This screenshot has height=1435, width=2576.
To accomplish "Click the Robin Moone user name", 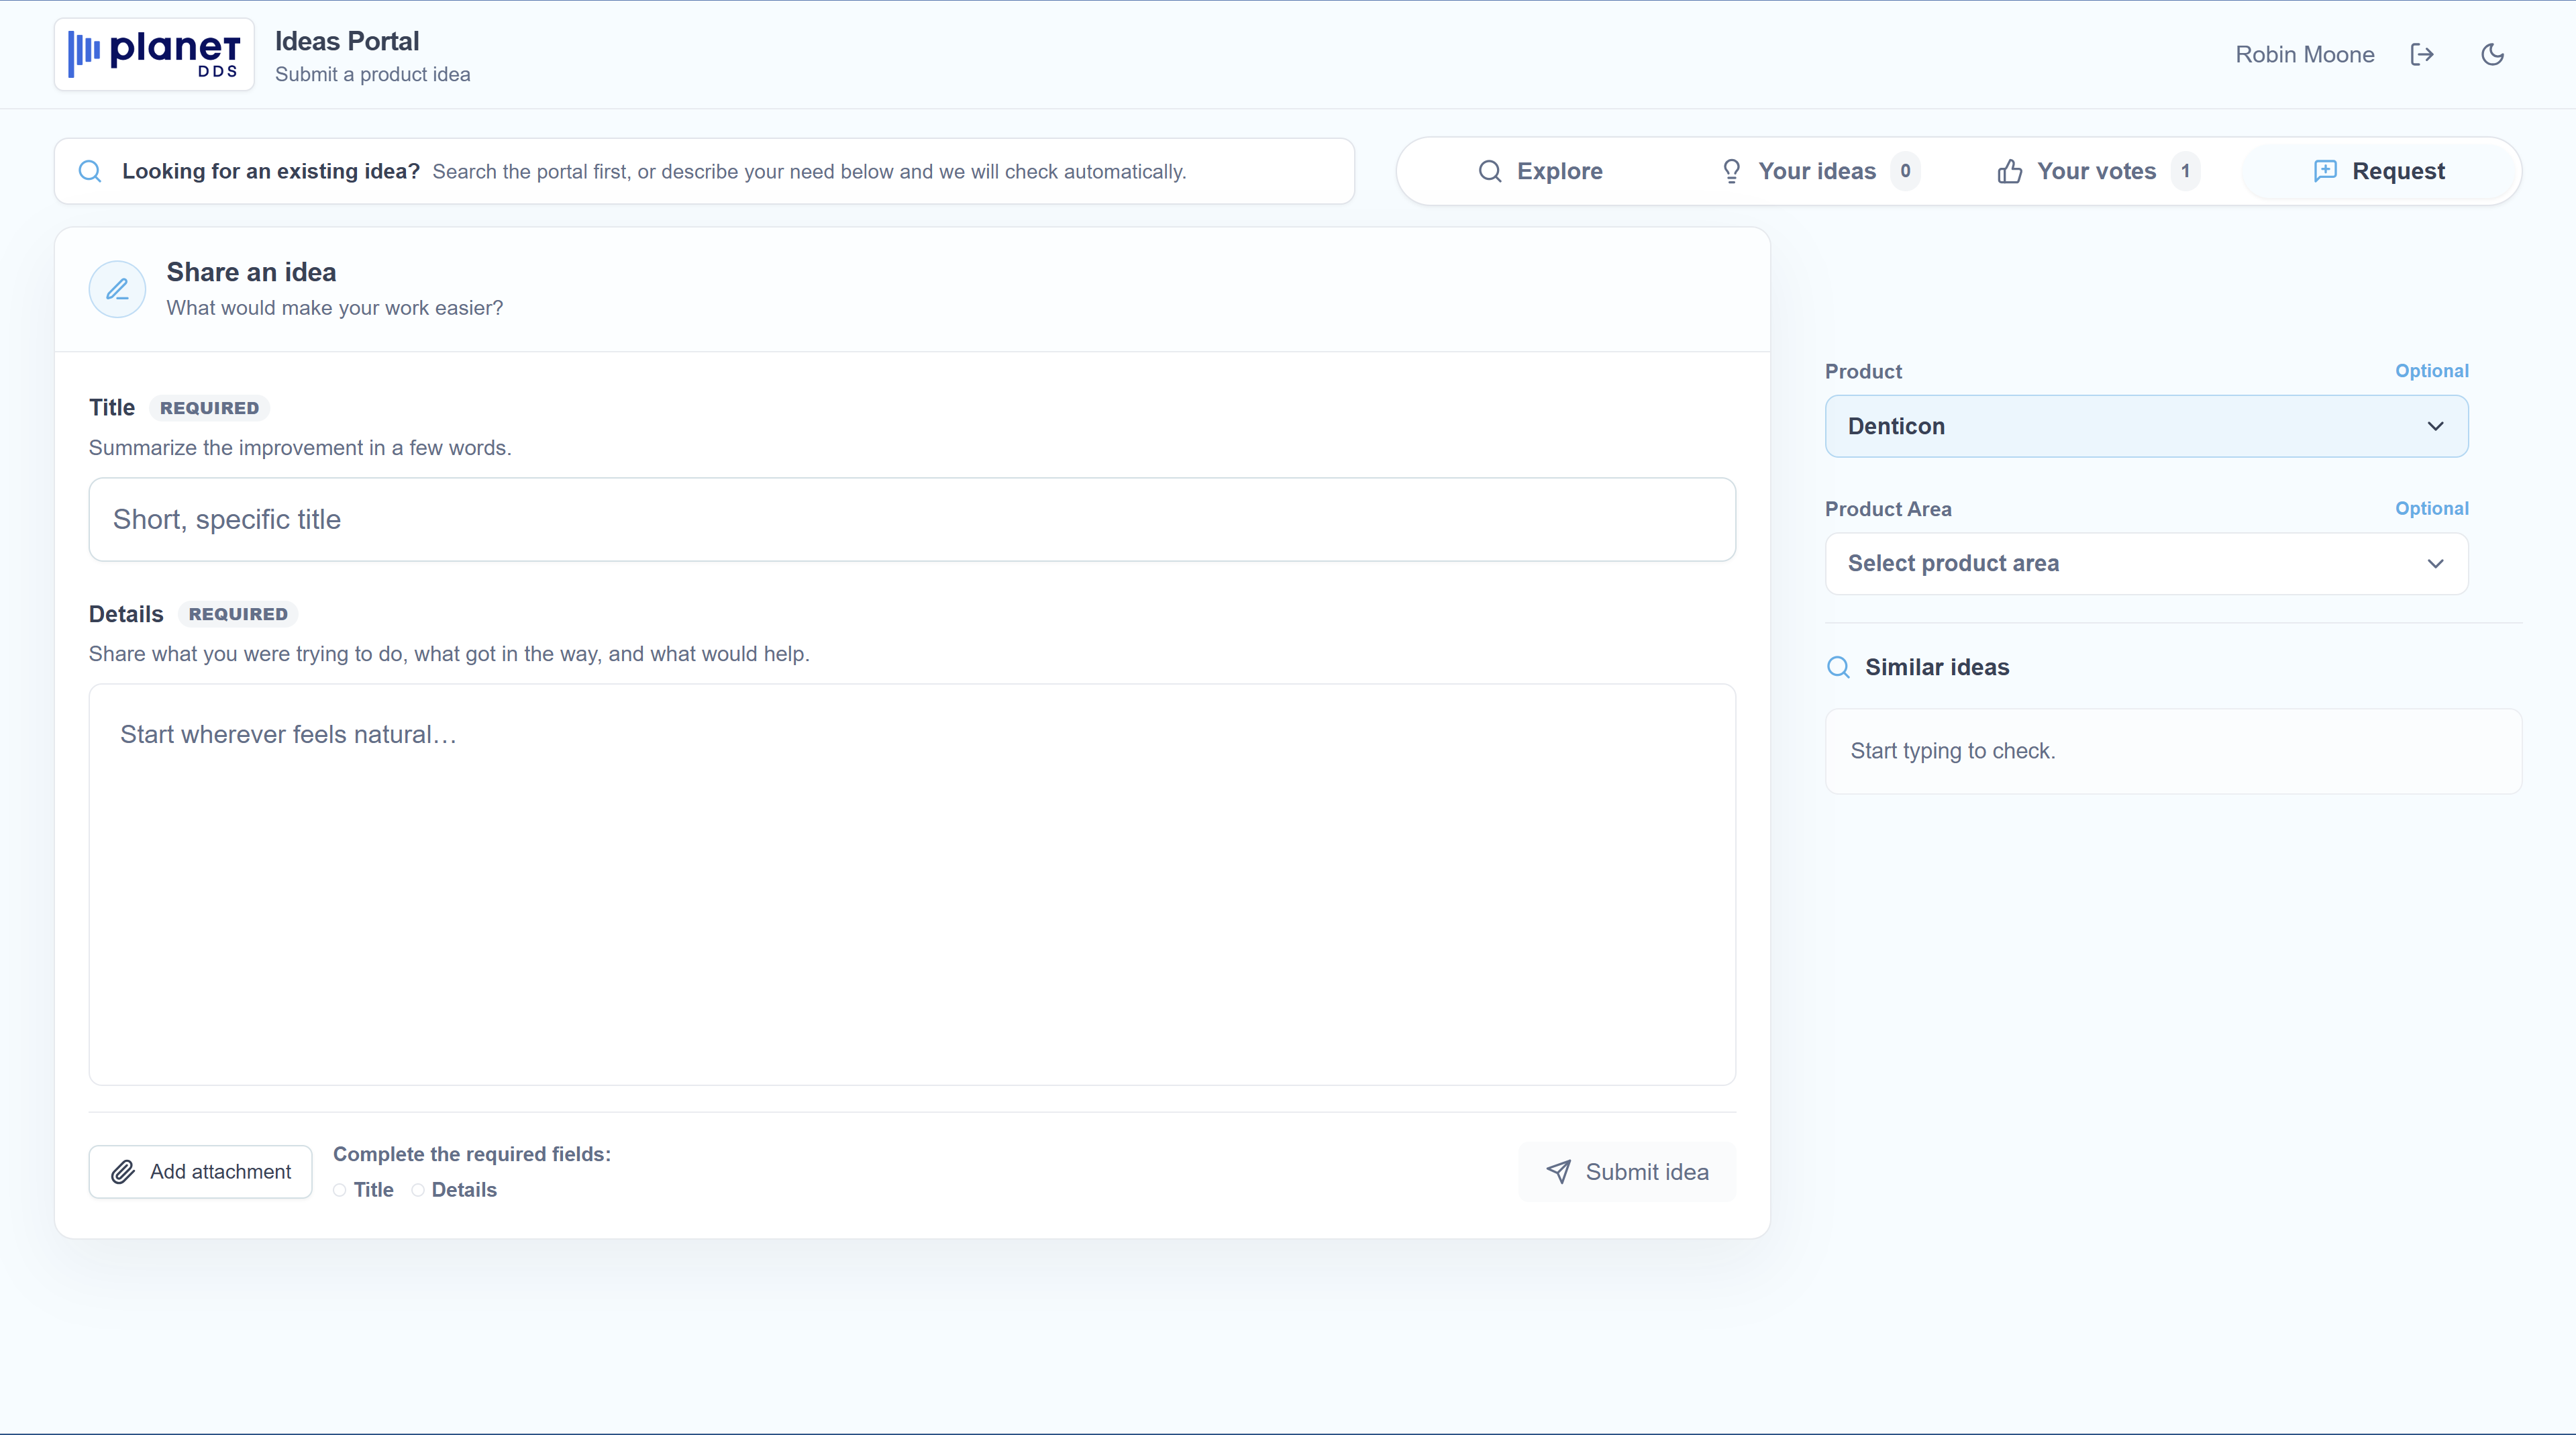I will click(x=2304, y=55).
